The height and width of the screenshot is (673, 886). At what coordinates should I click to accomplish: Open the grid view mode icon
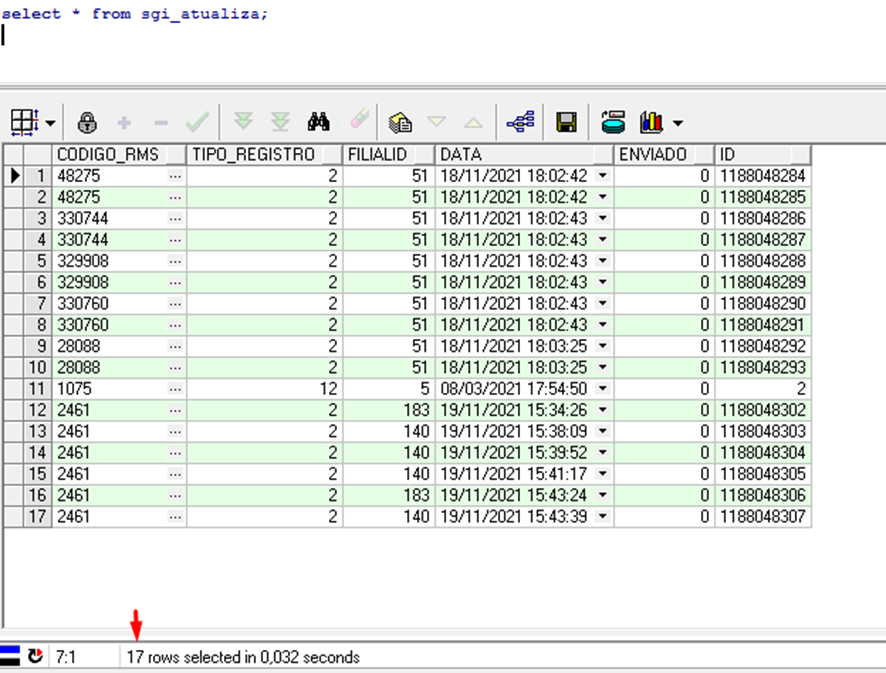[x=25, y=122]
